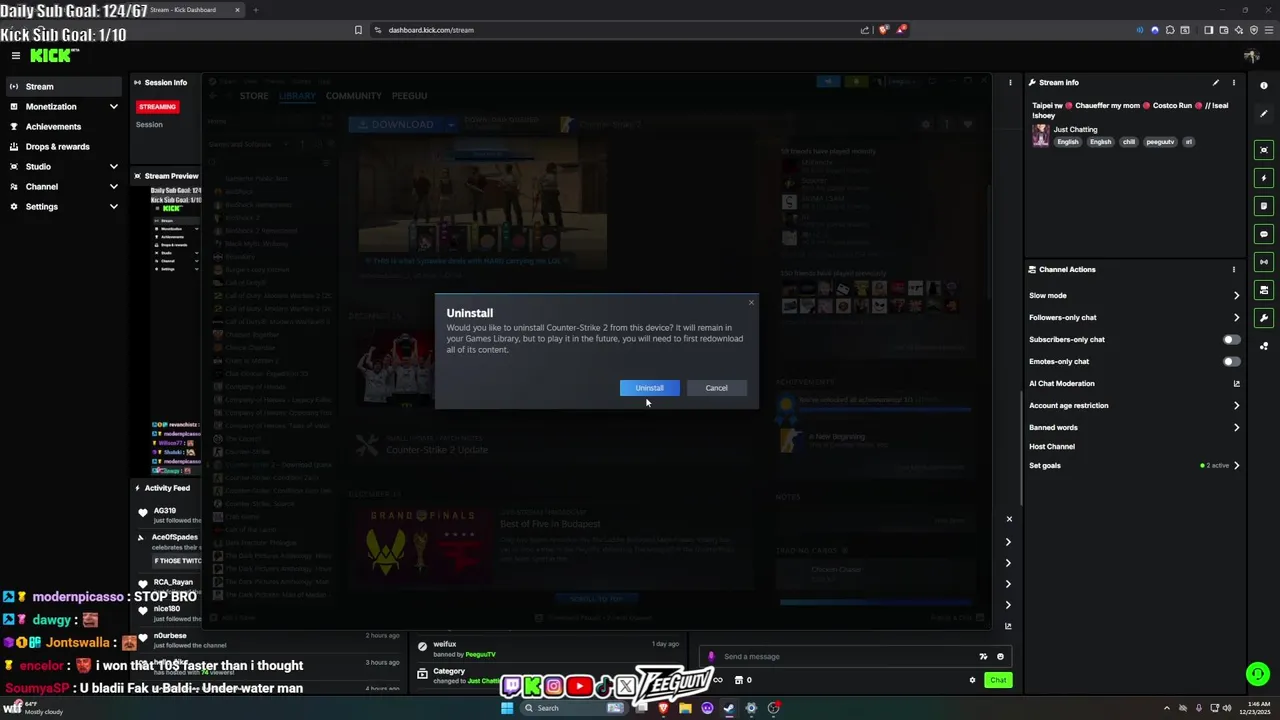Open File Explorer from the taskbar
Image resolution: width=1280 pixels, height=720 pixels.
[x=685, y=708]
